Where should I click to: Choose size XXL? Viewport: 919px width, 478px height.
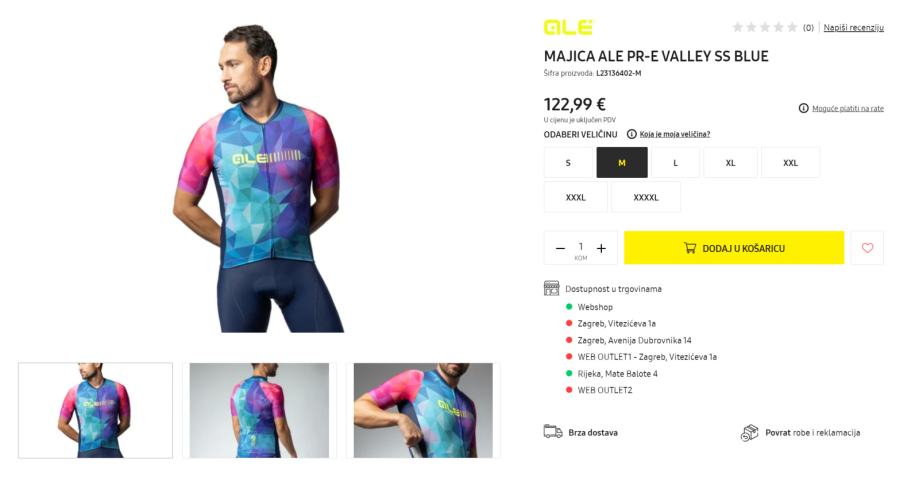pyautogui.click(x=790, y=163)
